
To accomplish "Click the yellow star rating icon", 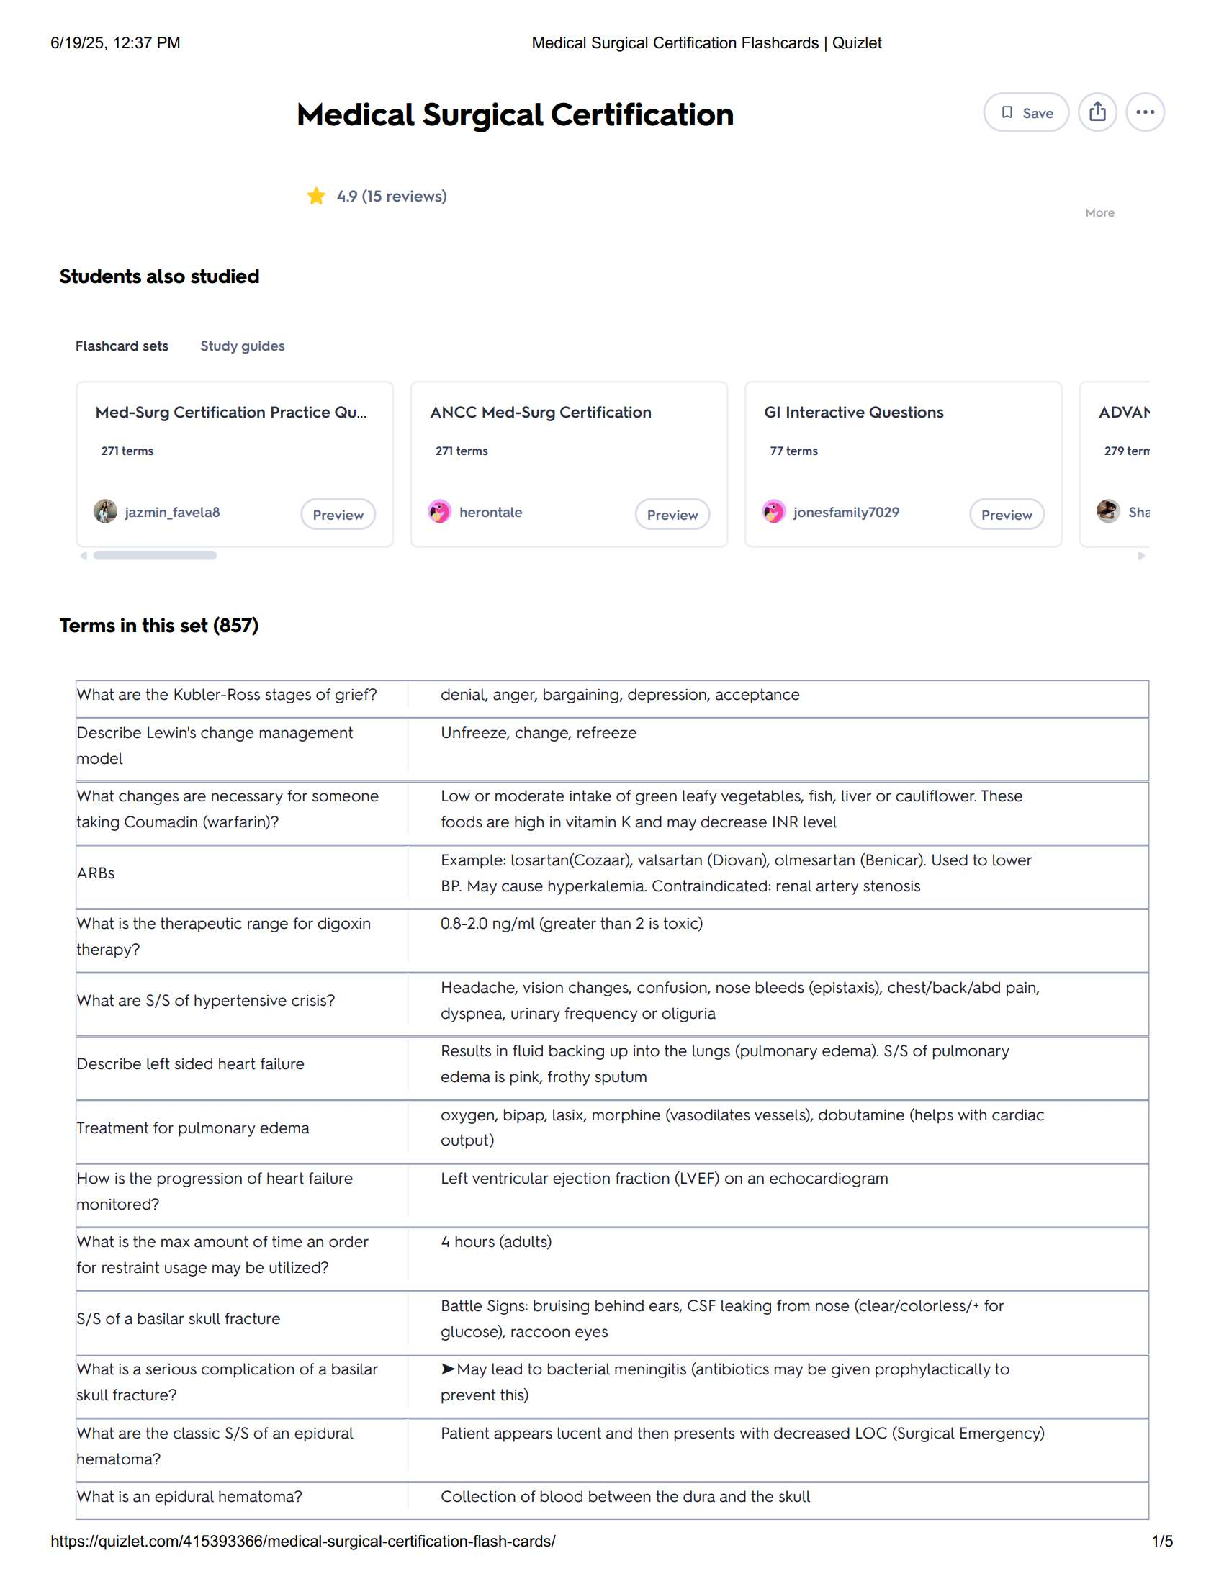I will (316, 196).
